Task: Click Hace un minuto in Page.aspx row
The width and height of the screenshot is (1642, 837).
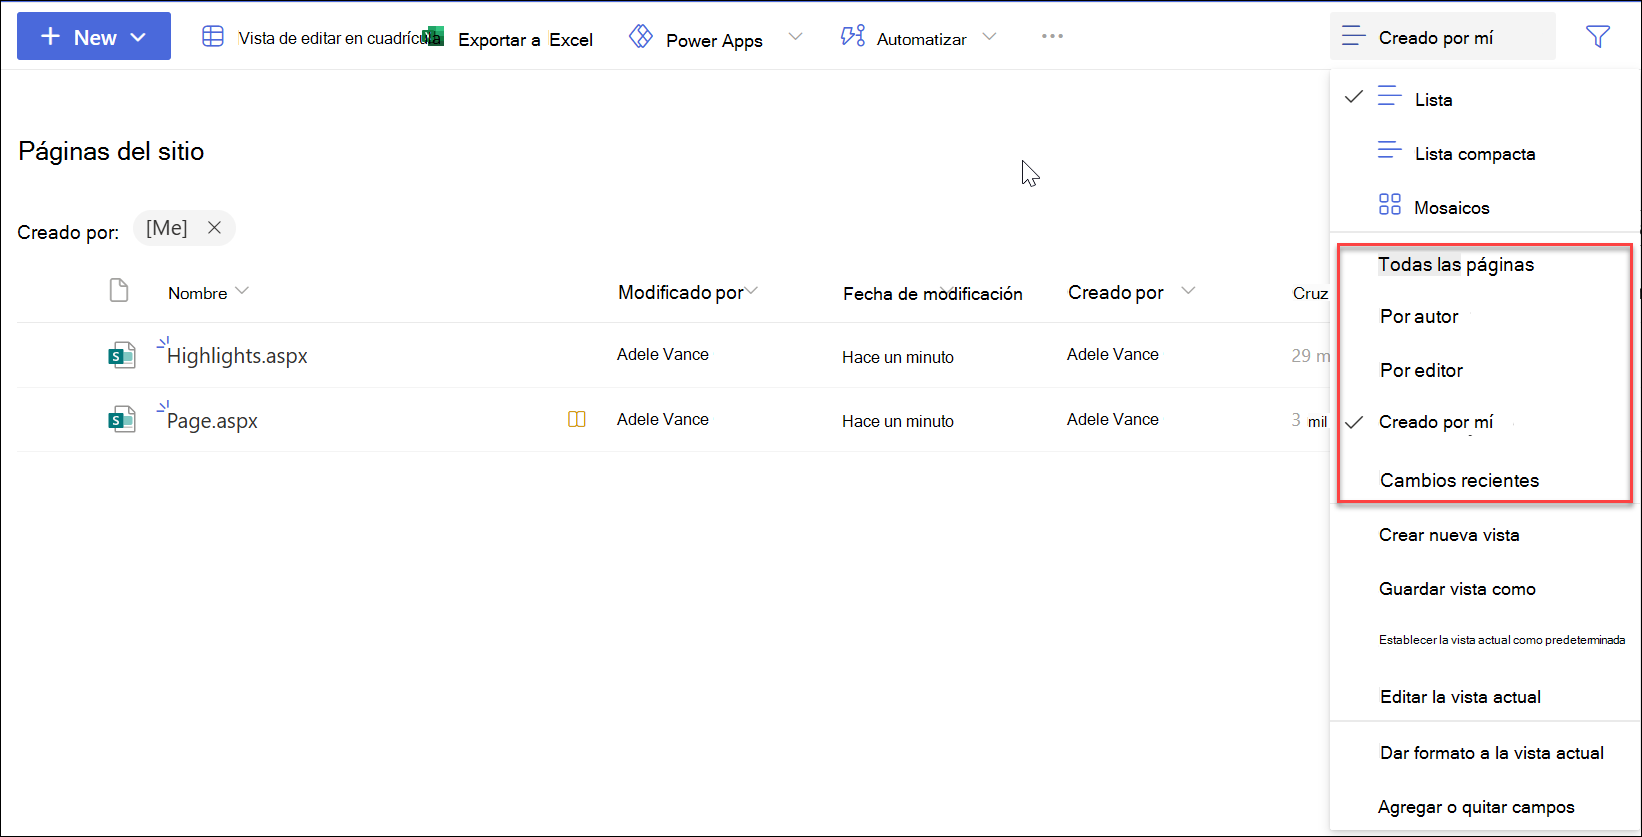Action: [897, 421]
